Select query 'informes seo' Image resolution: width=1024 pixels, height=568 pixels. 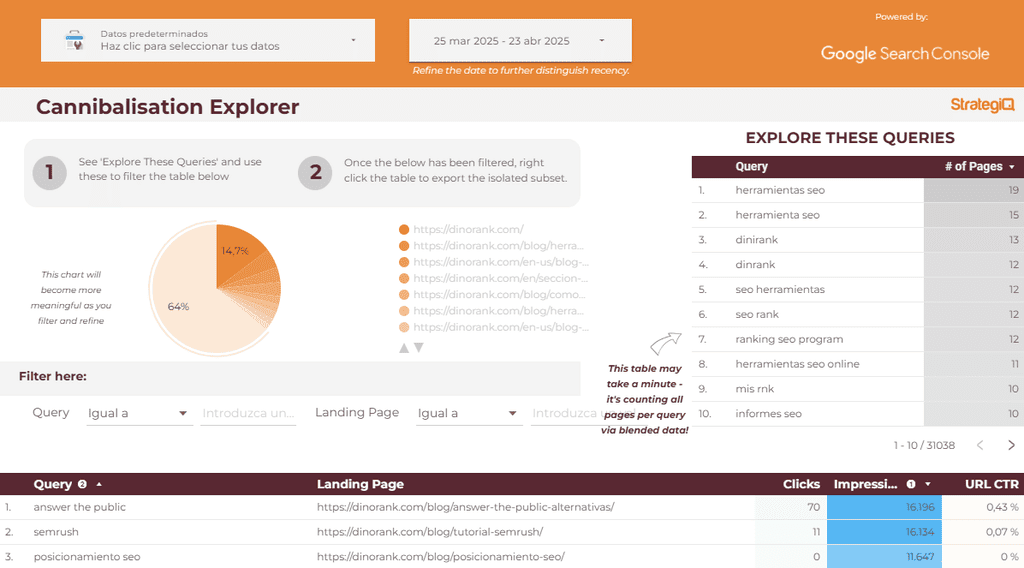(768, 413)
